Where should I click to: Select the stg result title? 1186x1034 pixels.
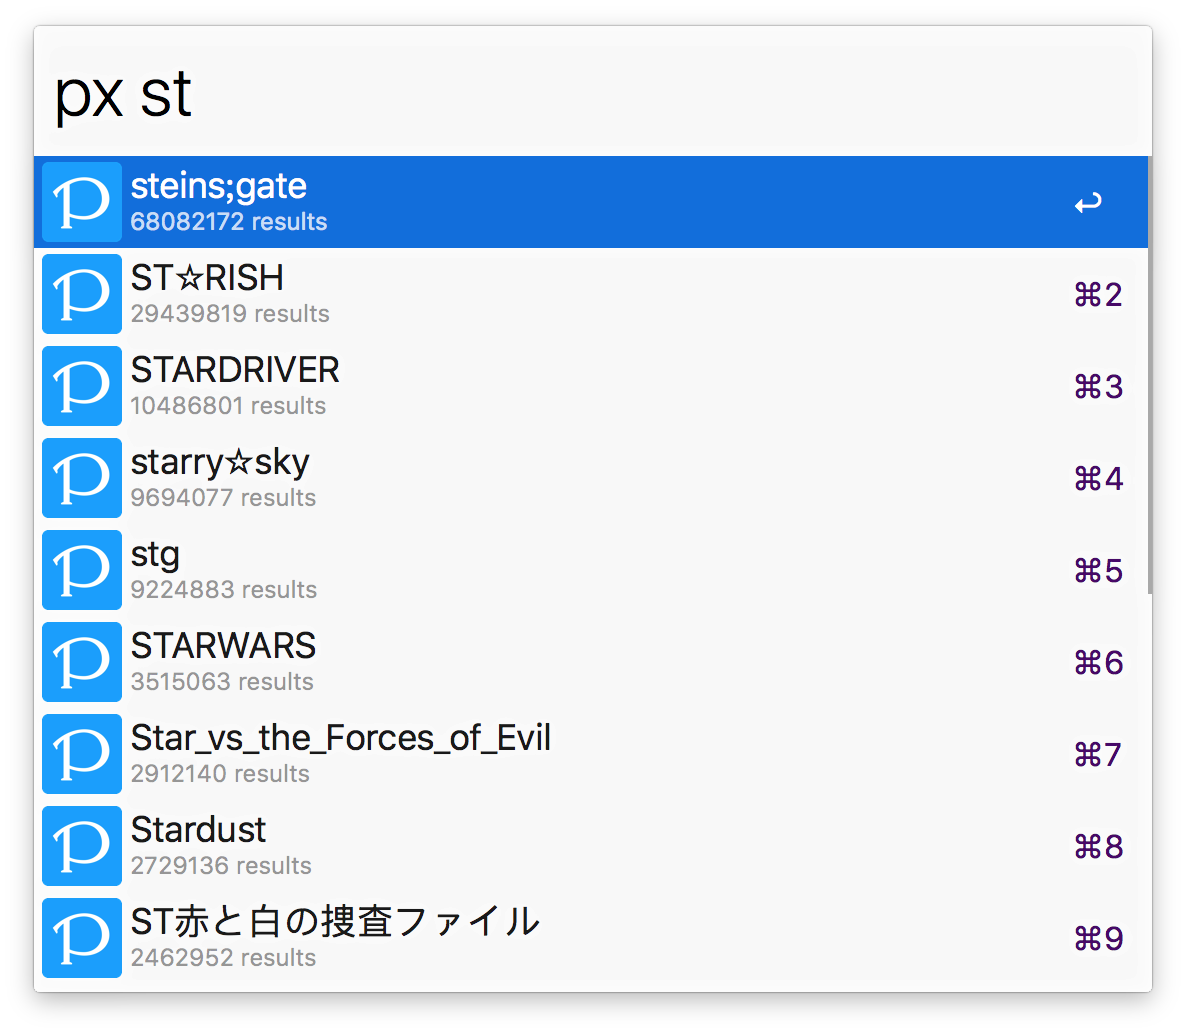155,555
